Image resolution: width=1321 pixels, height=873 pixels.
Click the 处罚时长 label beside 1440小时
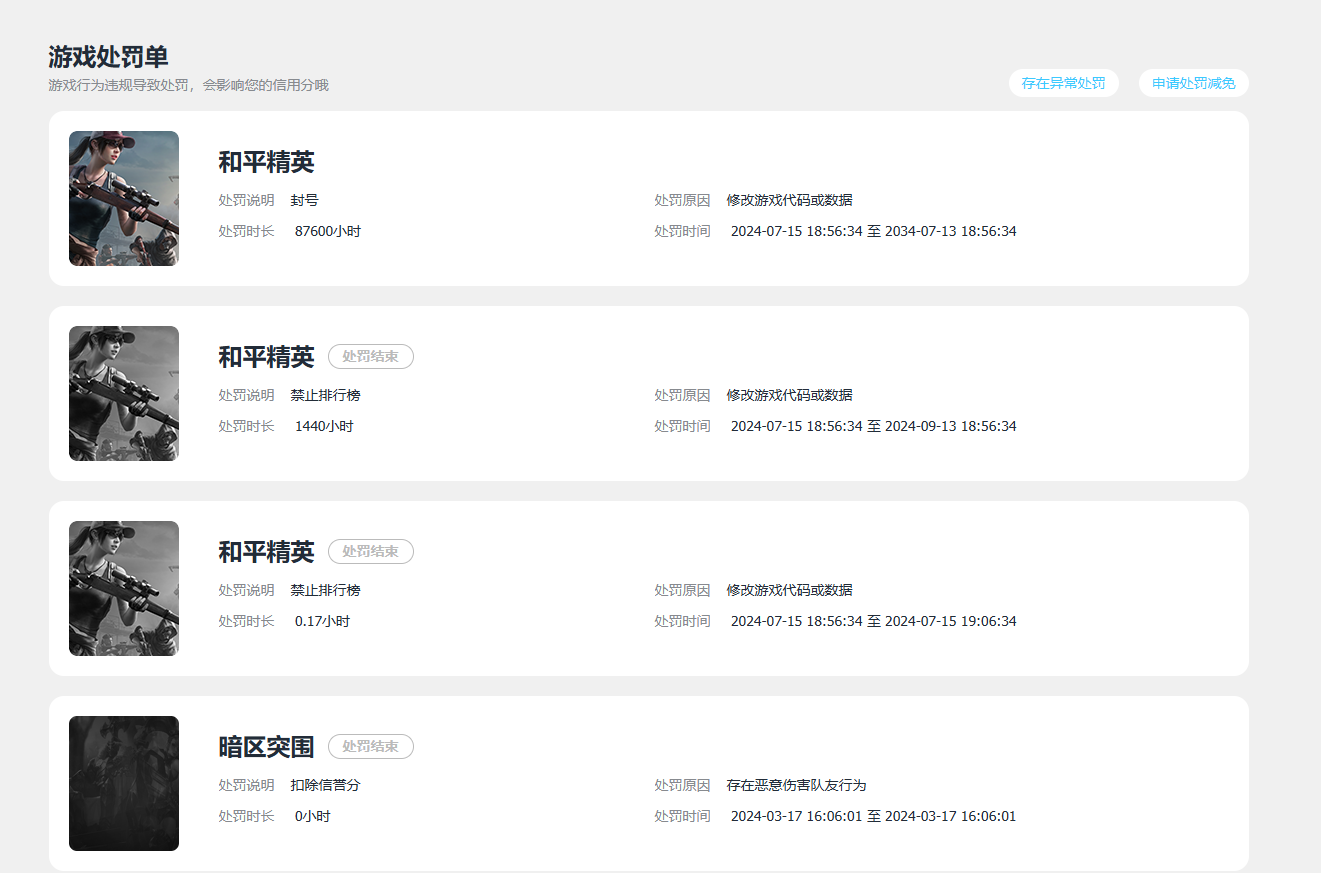click(x=246, y=426)
